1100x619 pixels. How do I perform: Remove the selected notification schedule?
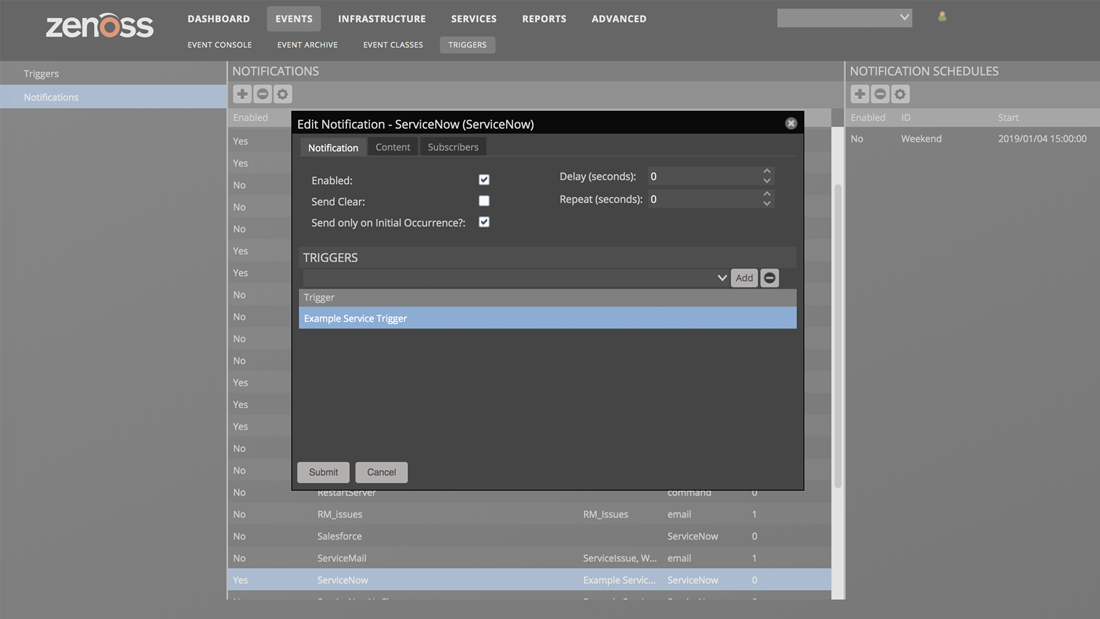coord(880,94)
